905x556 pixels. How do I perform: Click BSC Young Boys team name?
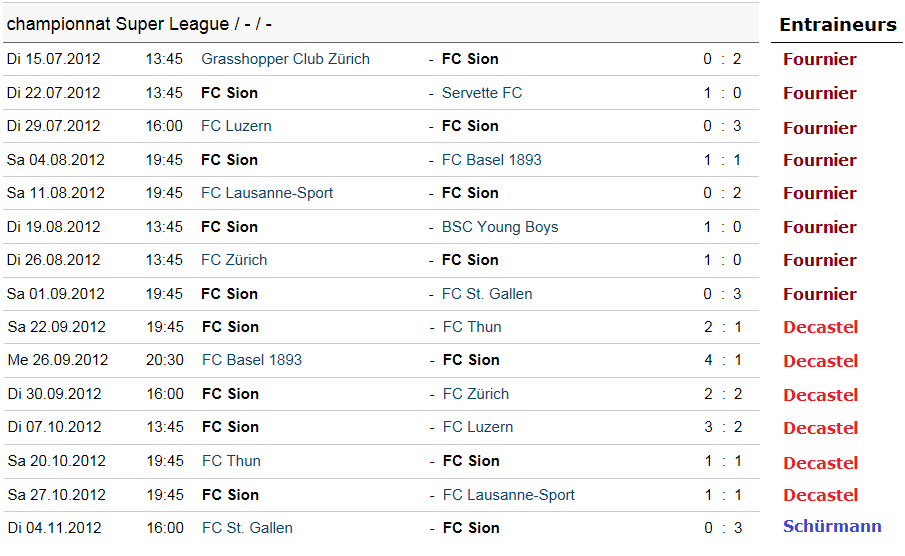pos(500,227)
